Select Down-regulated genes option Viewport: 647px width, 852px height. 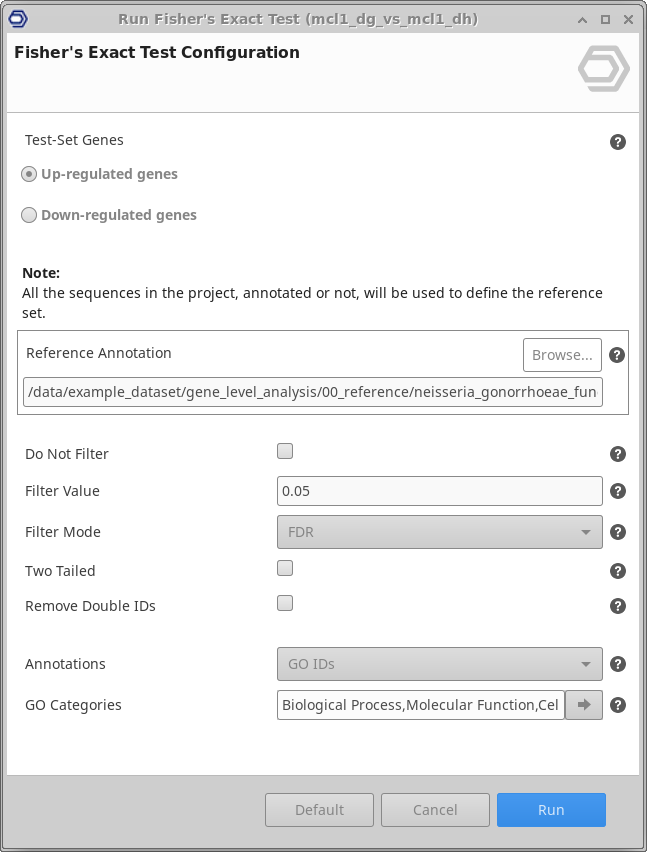coord(30,215)
